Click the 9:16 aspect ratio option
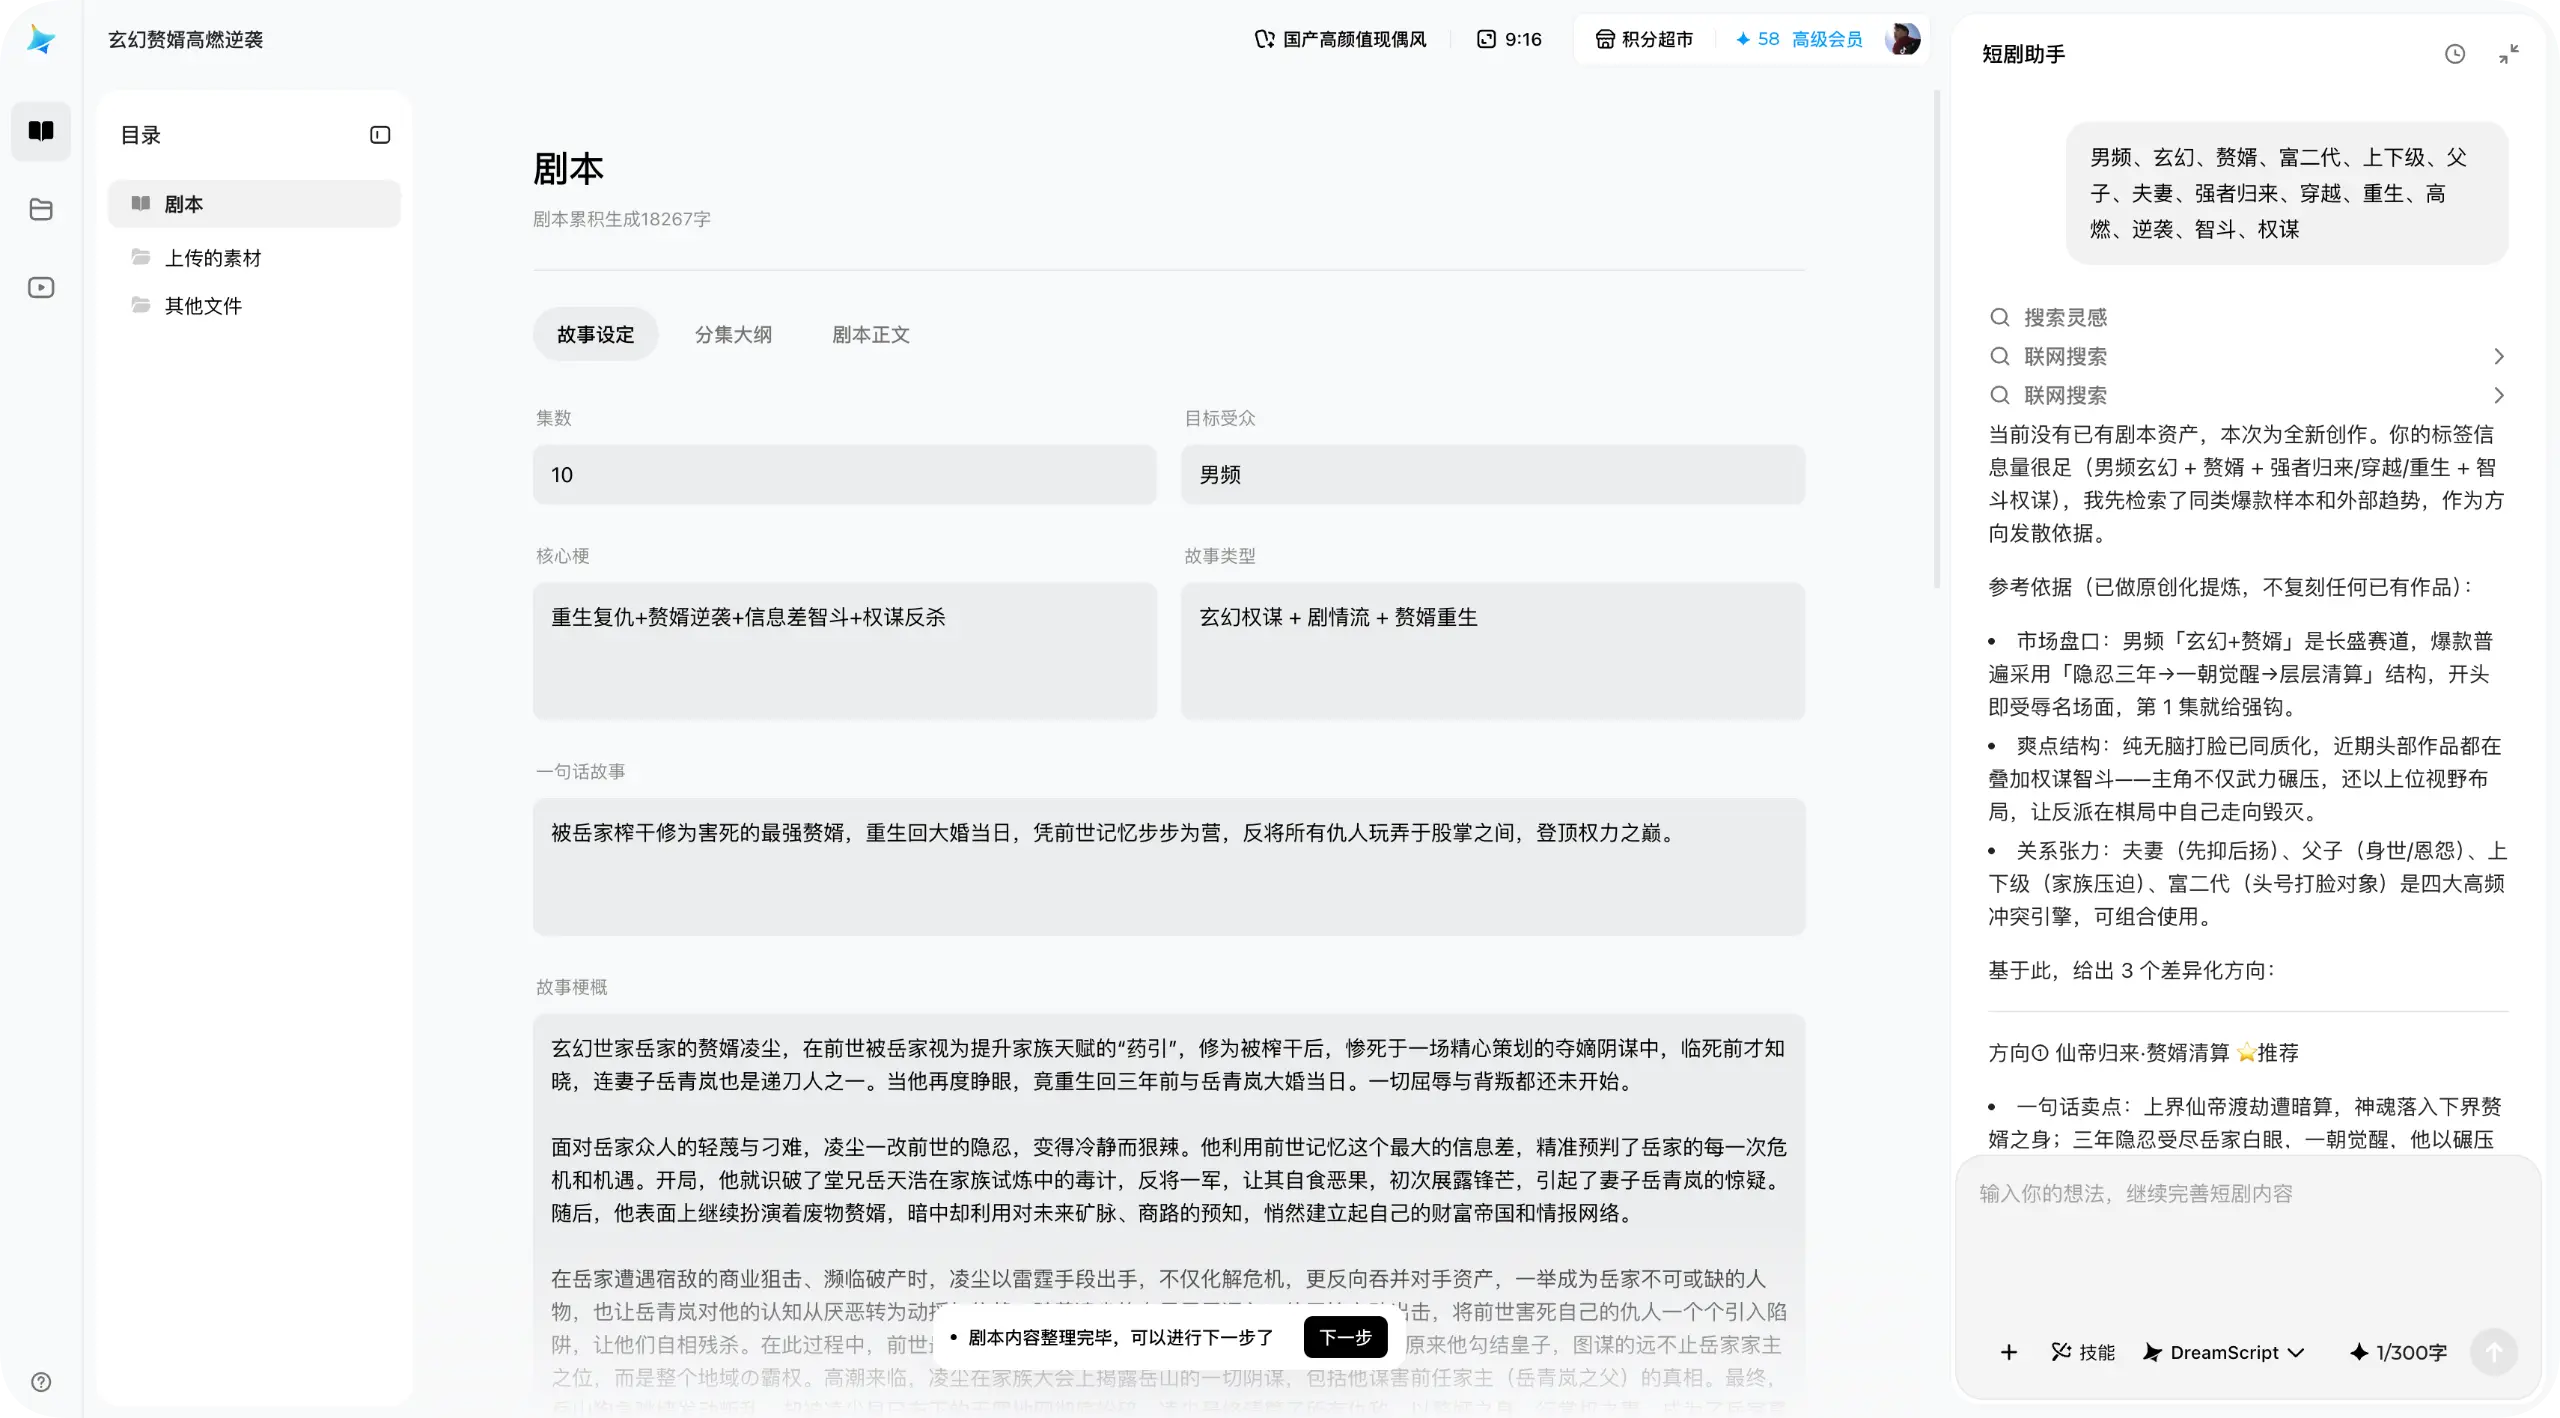 pos(1509,39)
